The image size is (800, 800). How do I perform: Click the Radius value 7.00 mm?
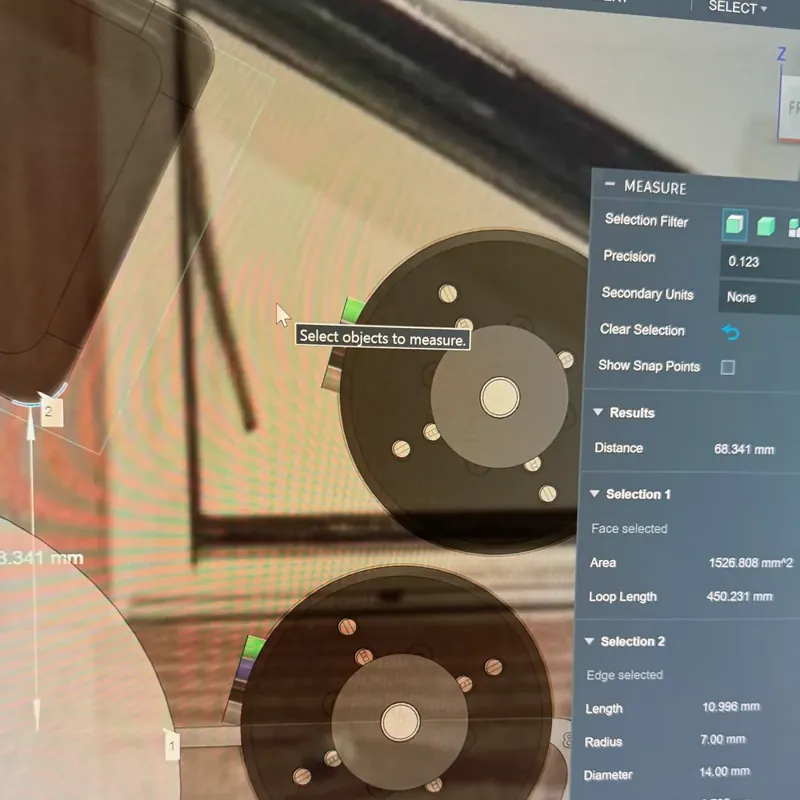722,739
